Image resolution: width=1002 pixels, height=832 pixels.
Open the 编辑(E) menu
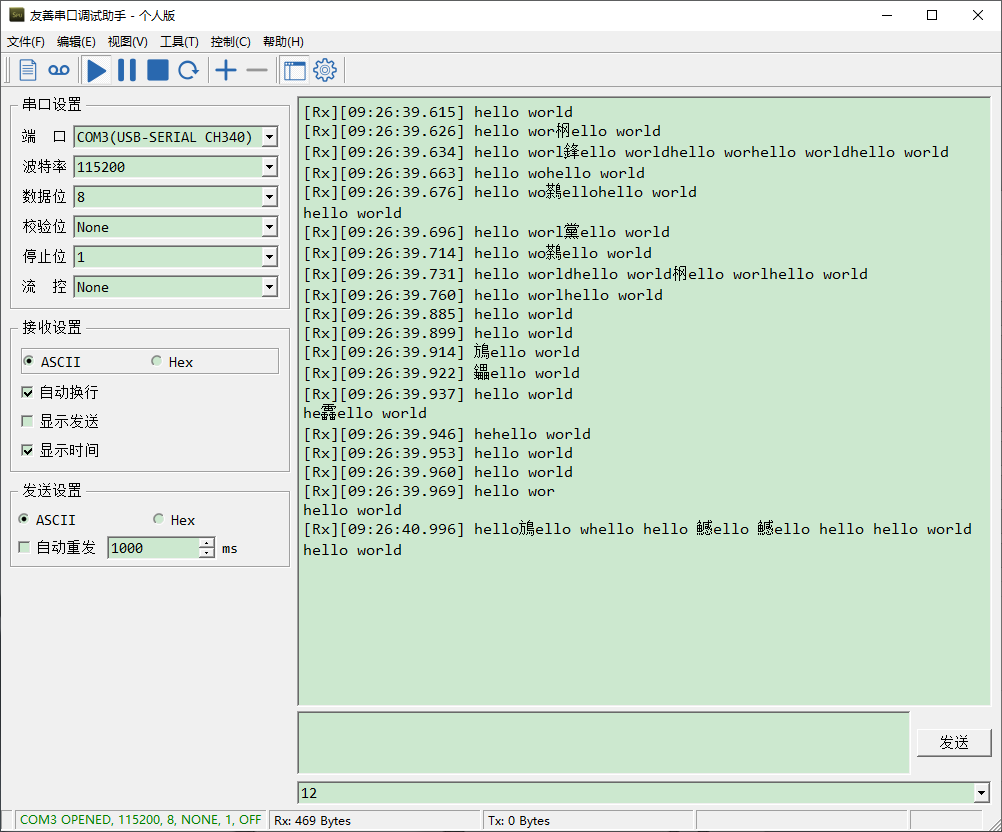tap(76, 42)
